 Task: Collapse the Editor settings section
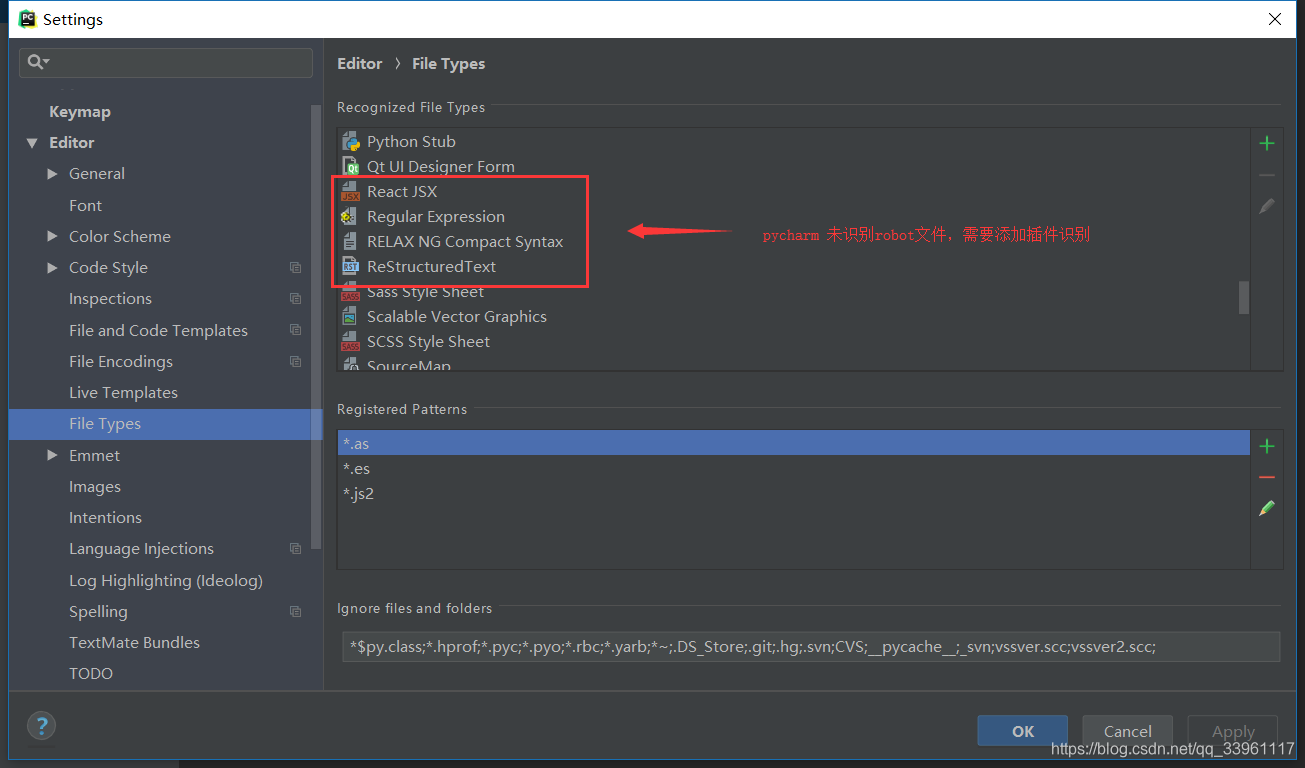(x=32, y=143)
